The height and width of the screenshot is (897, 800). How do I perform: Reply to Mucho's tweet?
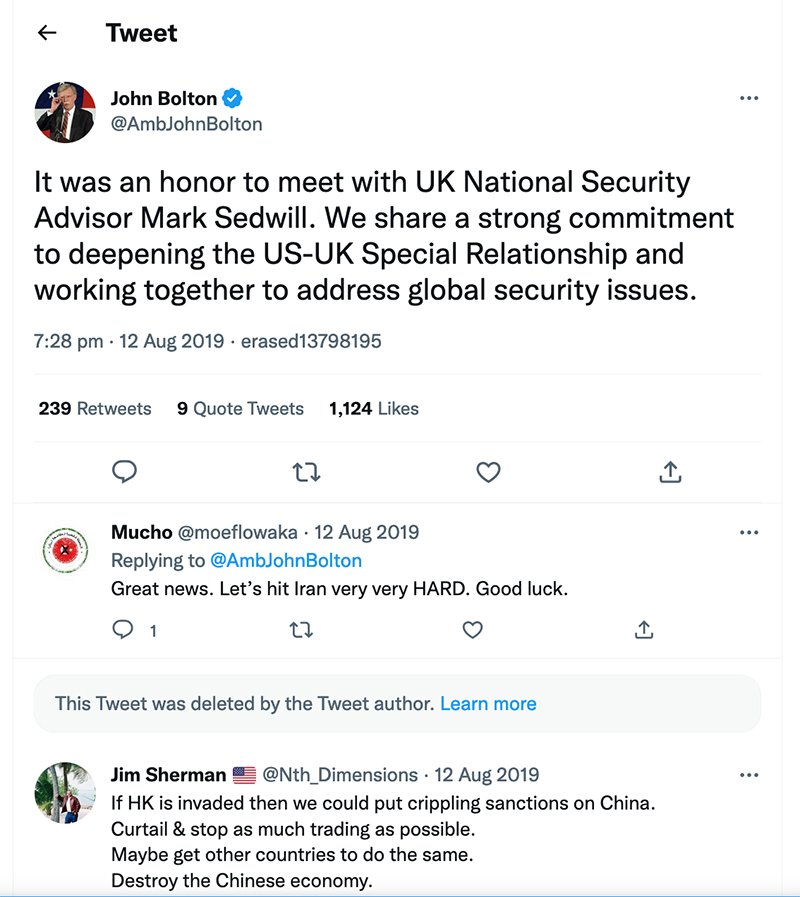pyautogui.click(x=124, y=630)
